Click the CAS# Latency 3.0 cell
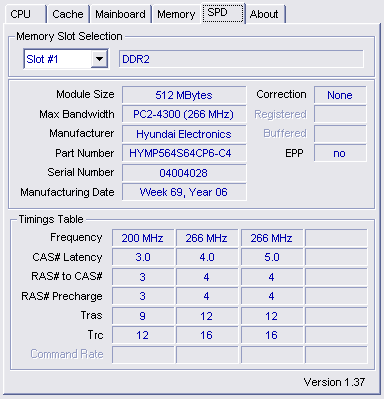384x399 pixels. 143,257
